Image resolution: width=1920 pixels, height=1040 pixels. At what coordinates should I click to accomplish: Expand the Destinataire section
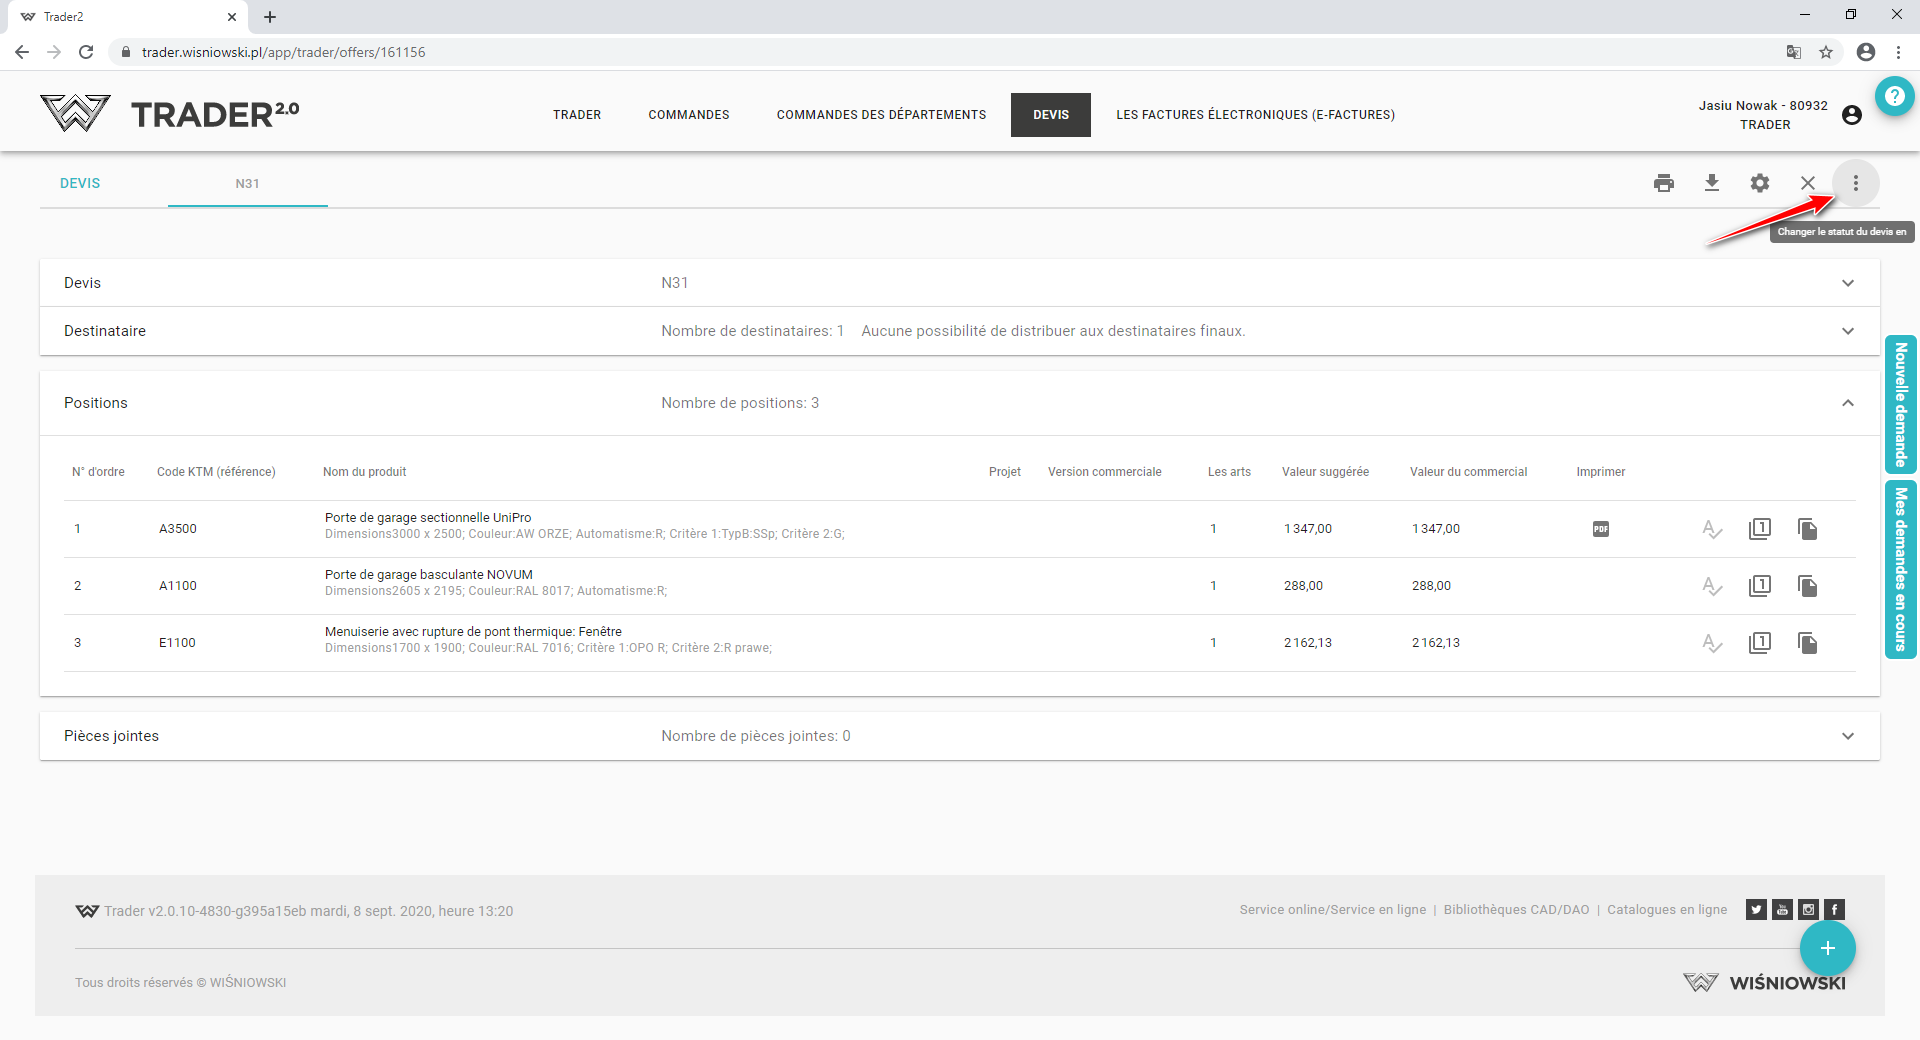(x=1848, y=331)
